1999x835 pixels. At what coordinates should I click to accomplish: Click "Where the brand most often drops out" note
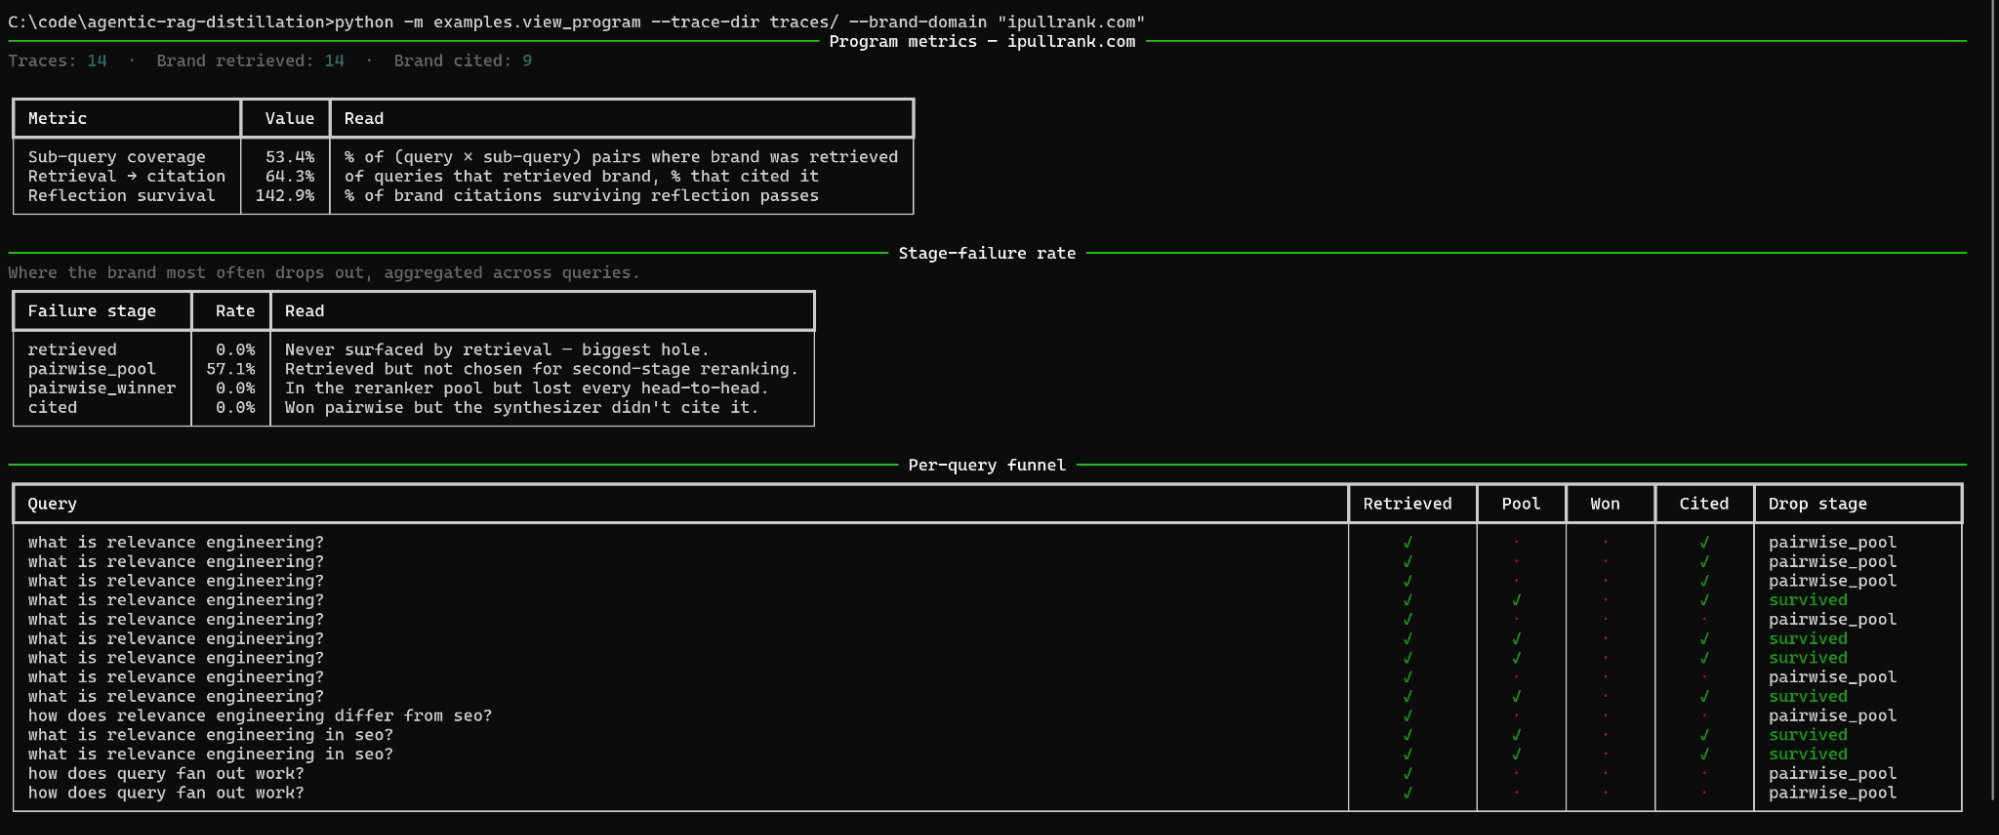(x=324, y=273)
